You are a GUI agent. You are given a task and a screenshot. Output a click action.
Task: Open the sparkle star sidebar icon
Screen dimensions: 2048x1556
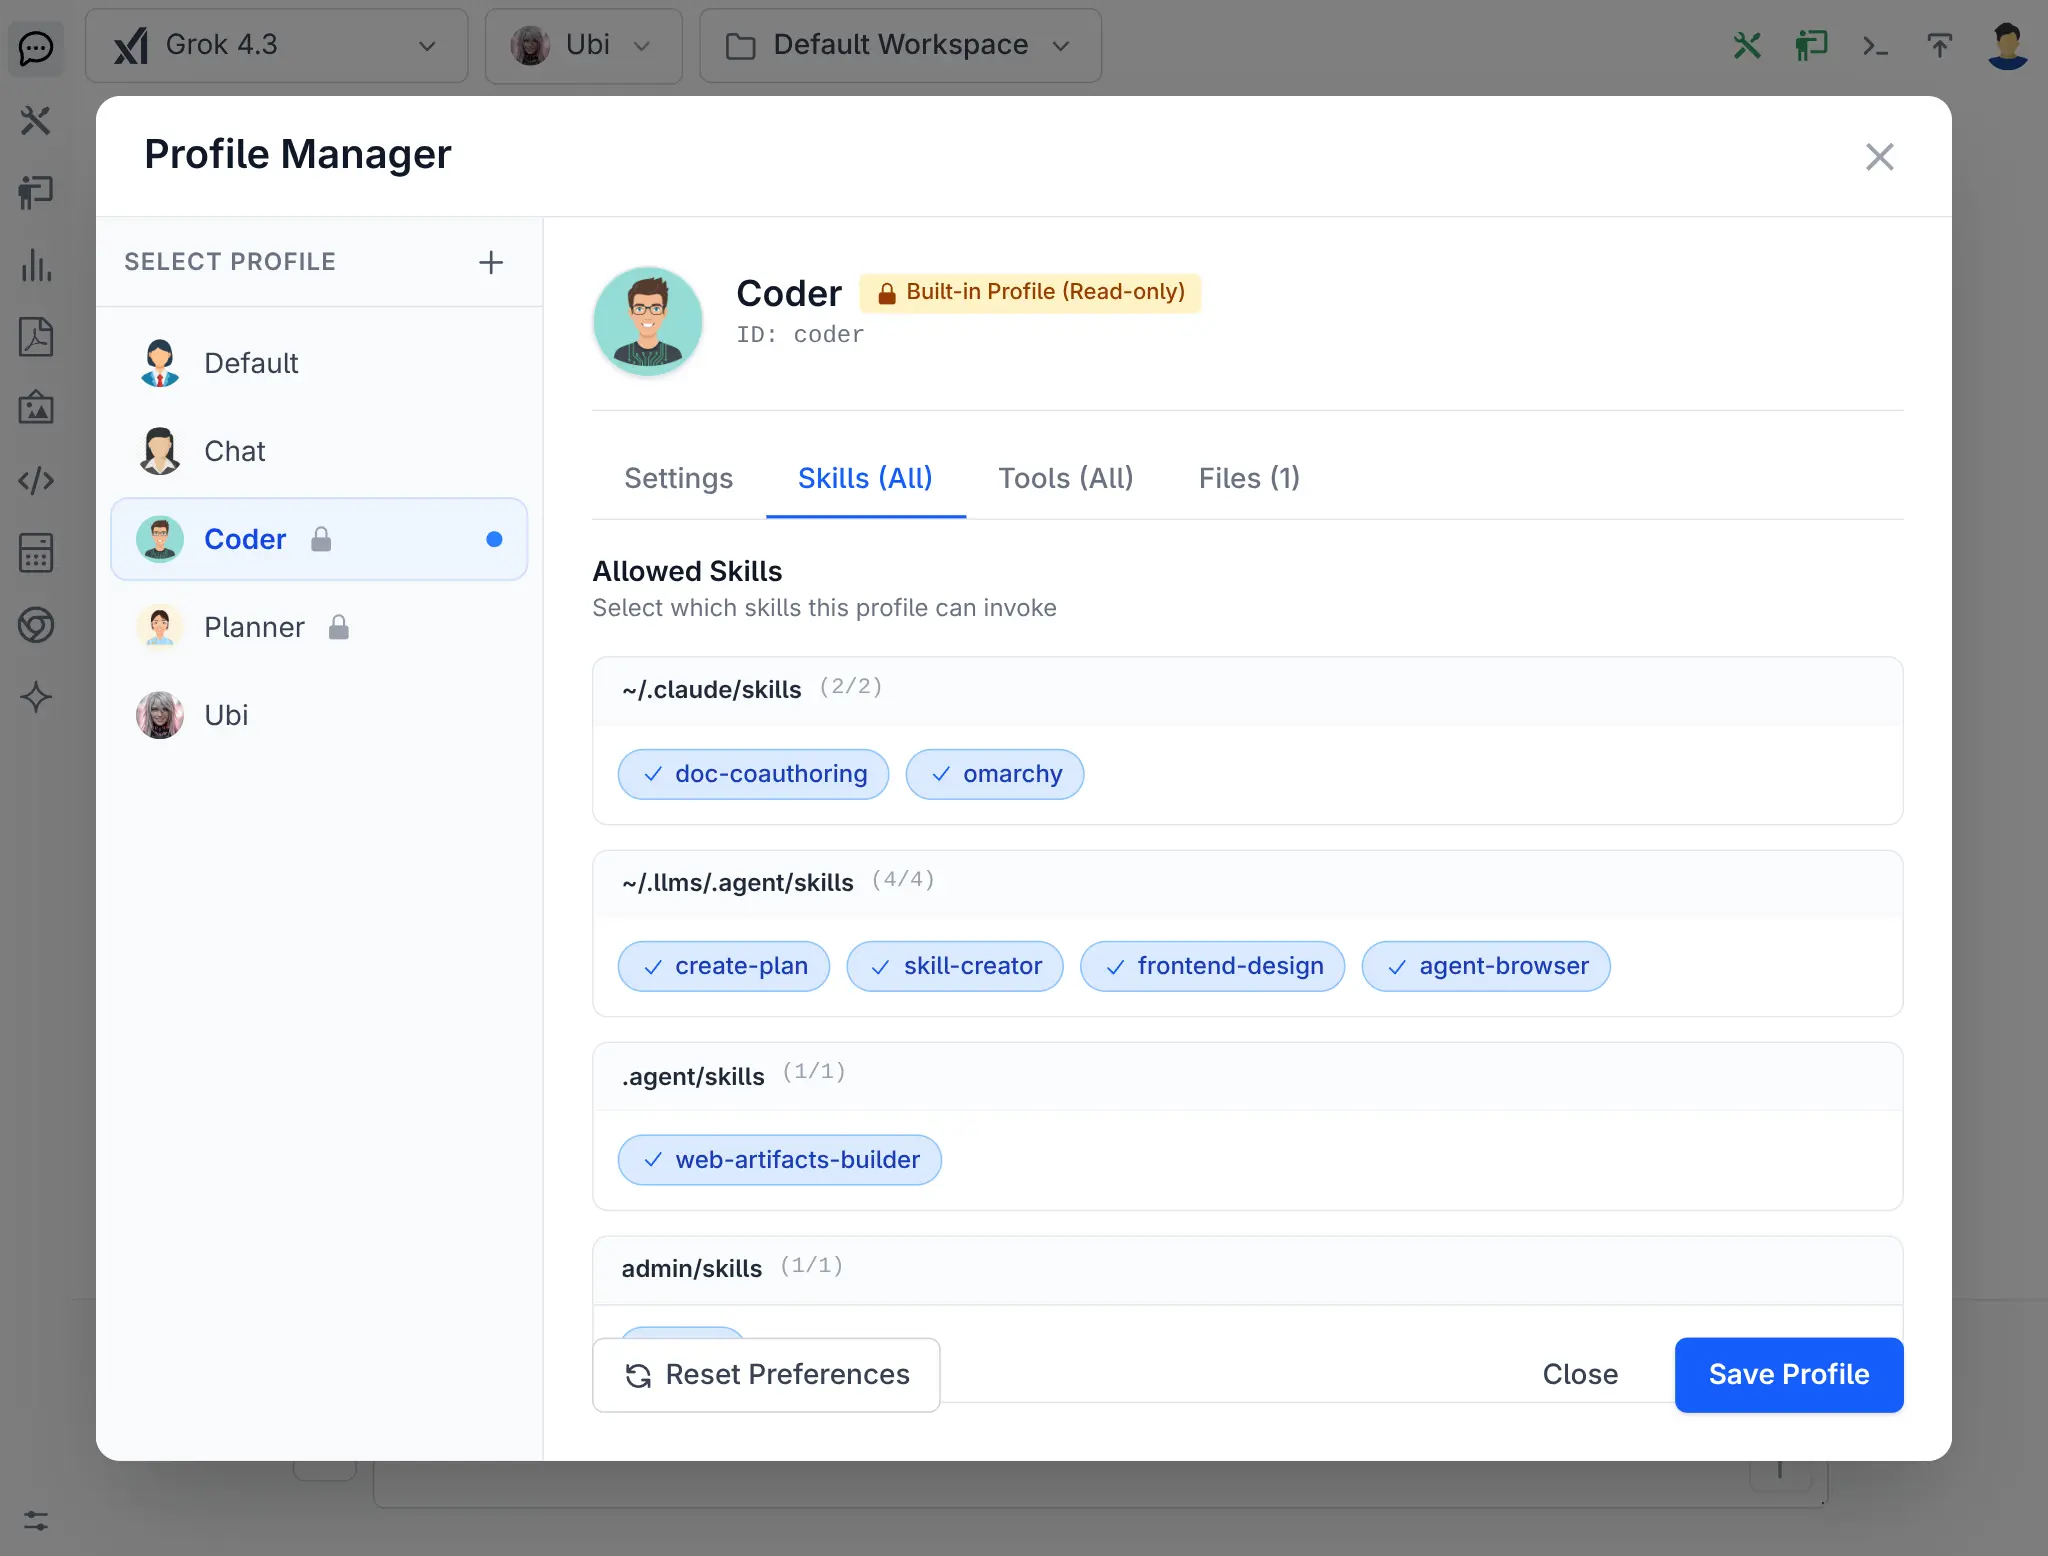(x=36, y=697)
